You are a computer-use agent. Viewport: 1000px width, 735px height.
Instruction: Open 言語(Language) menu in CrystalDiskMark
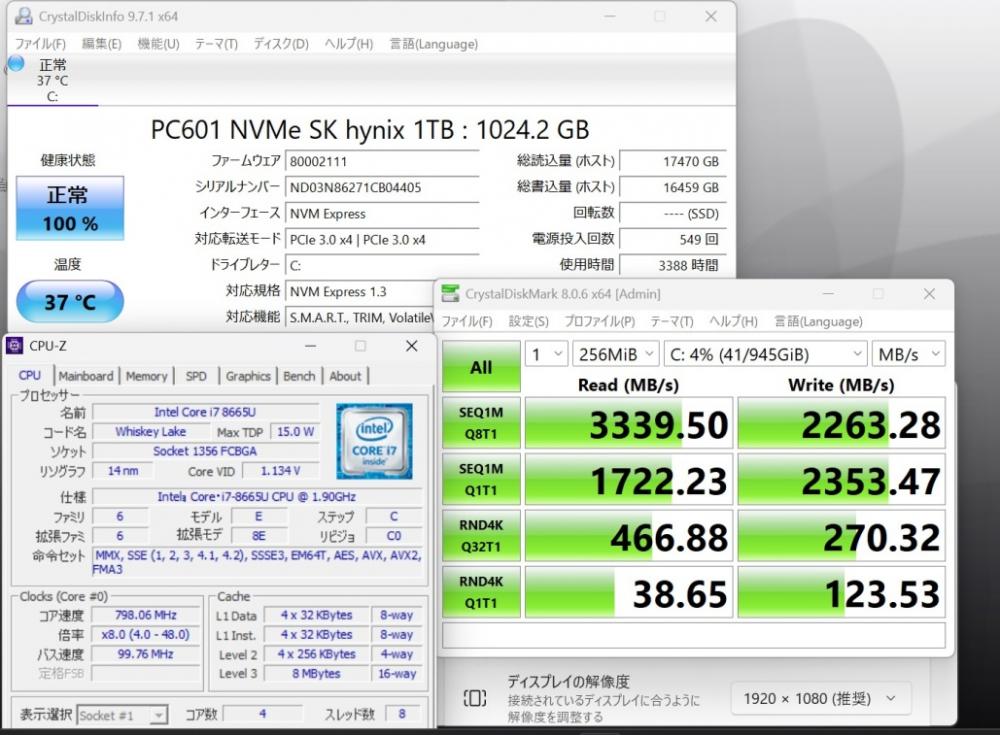pos(818,321)
